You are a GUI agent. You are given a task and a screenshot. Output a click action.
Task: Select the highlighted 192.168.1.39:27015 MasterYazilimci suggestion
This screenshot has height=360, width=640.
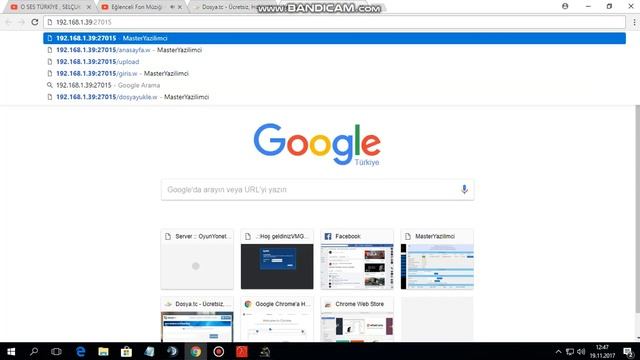[x=334, y=38]
